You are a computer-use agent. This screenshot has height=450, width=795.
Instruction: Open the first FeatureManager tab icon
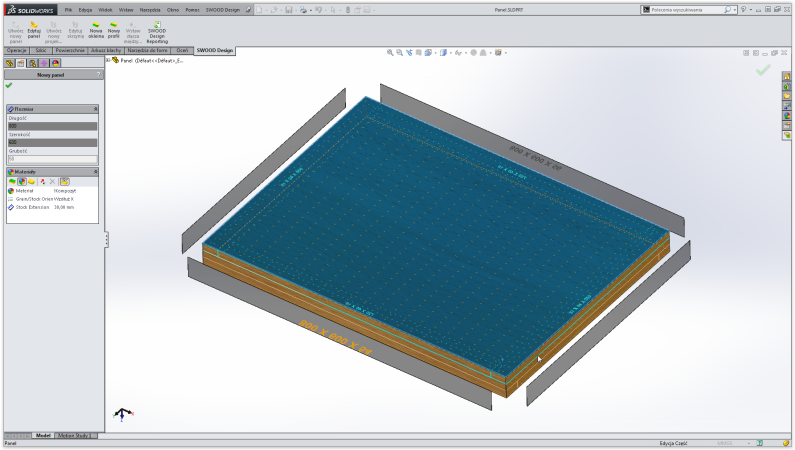(x=10, y=62)
